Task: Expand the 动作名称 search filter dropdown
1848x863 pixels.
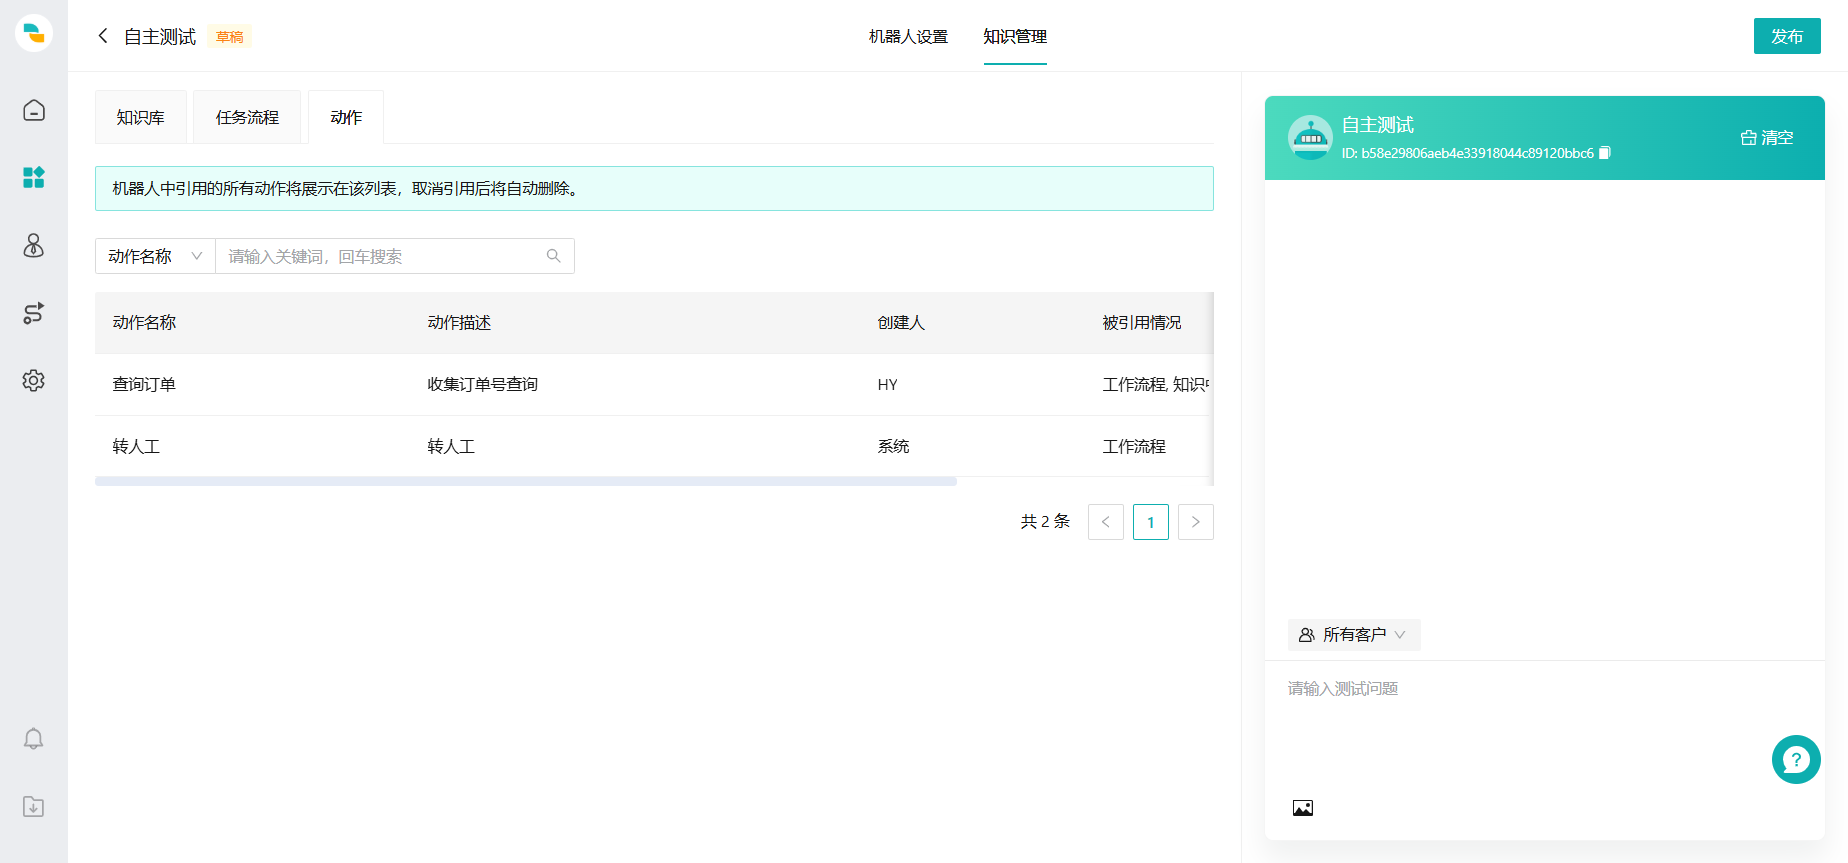Action: point(155,257)
